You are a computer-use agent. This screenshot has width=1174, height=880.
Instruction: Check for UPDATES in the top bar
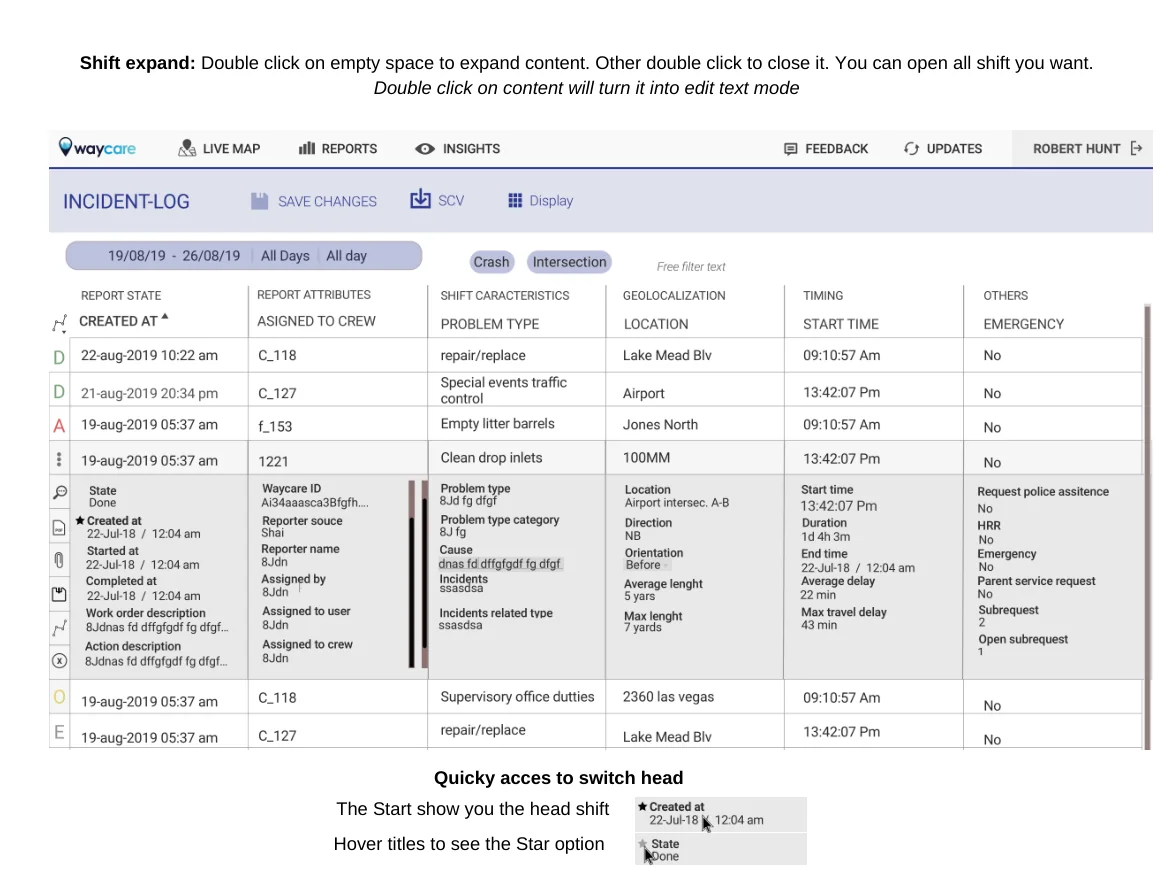(x=943, y=148)
